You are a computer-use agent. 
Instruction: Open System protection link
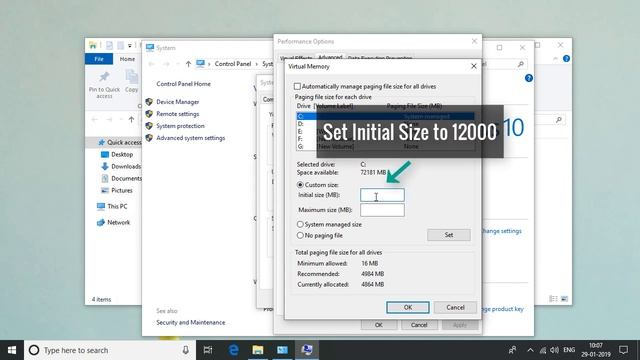180,126
